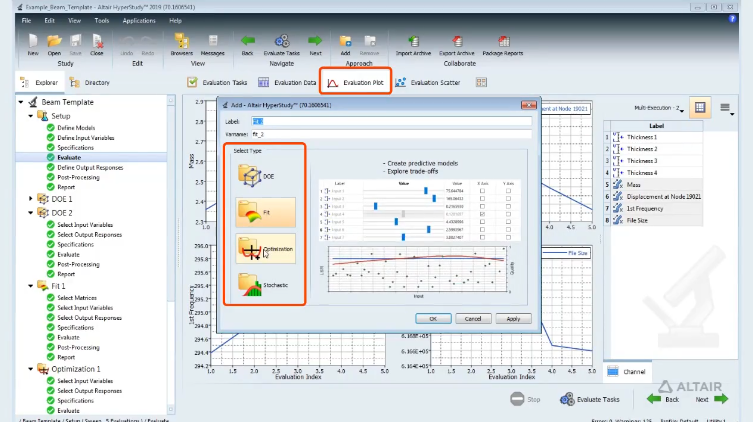Click the bottom Back green arrow

click(654, 398)
